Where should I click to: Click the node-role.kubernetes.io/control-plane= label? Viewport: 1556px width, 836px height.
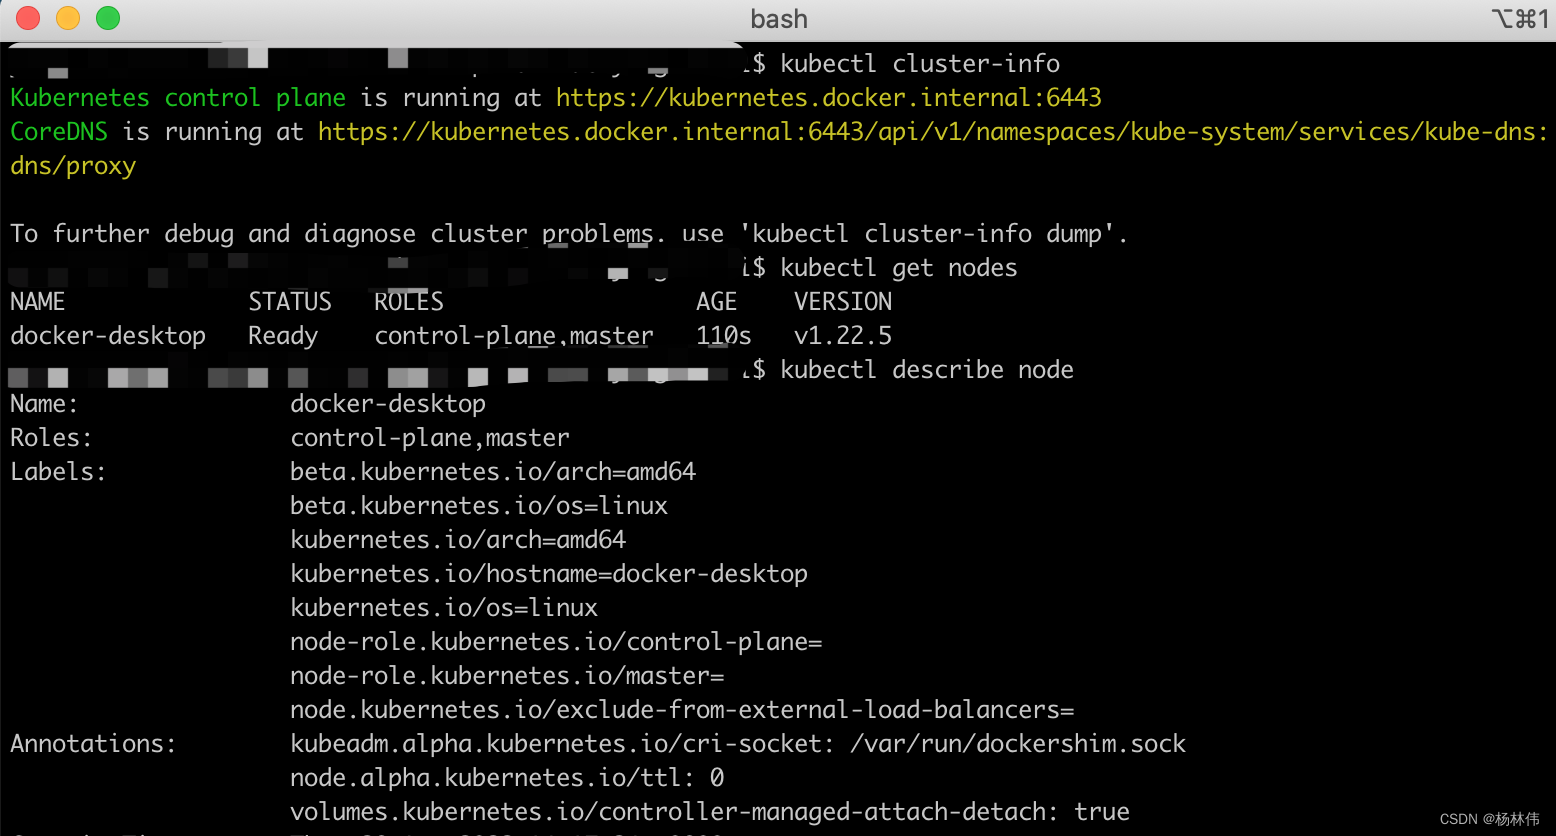(x=556, y=642)
